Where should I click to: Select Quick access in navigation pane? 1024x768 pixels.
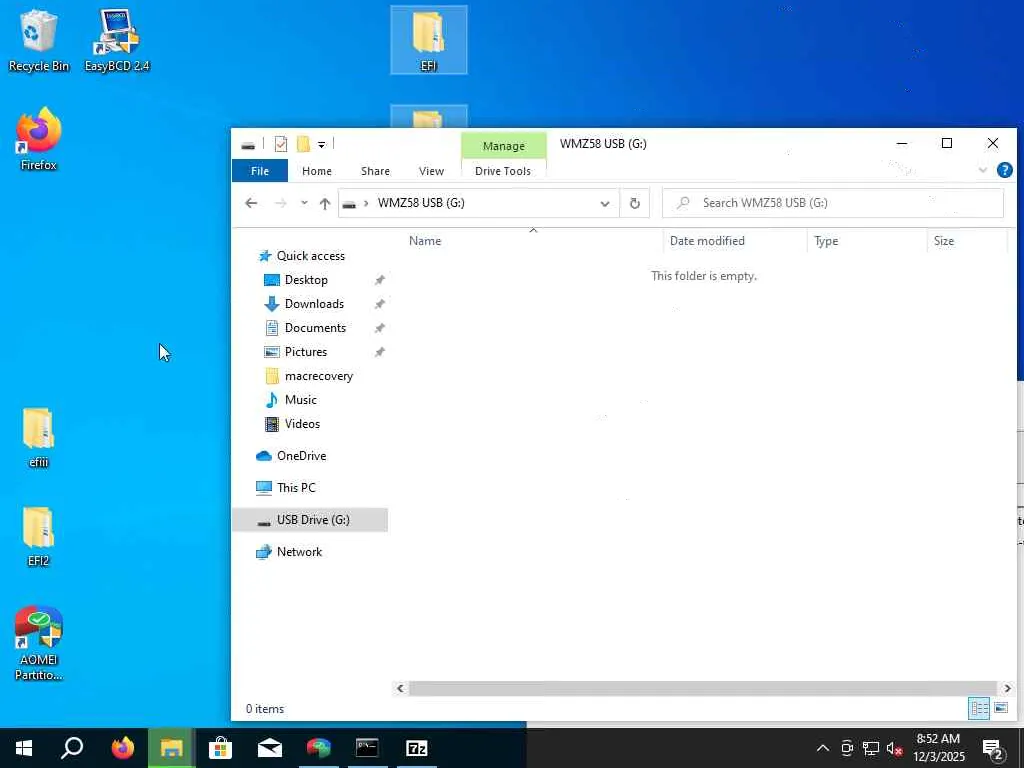tap(310, 256)
